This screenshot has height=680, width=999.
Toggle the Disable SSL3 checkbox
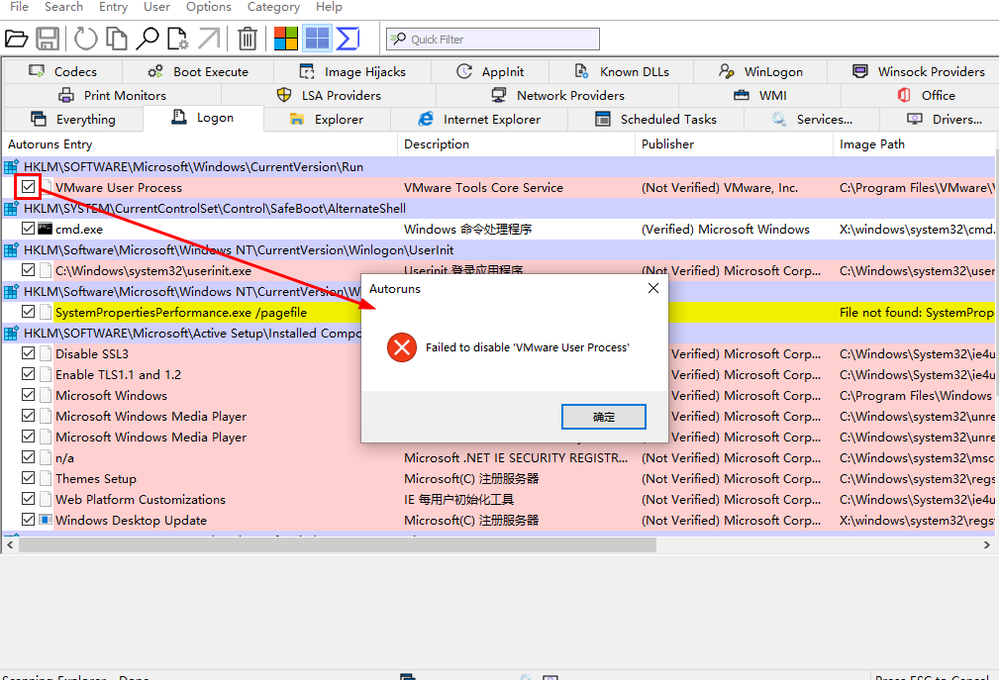click(28, 353)
